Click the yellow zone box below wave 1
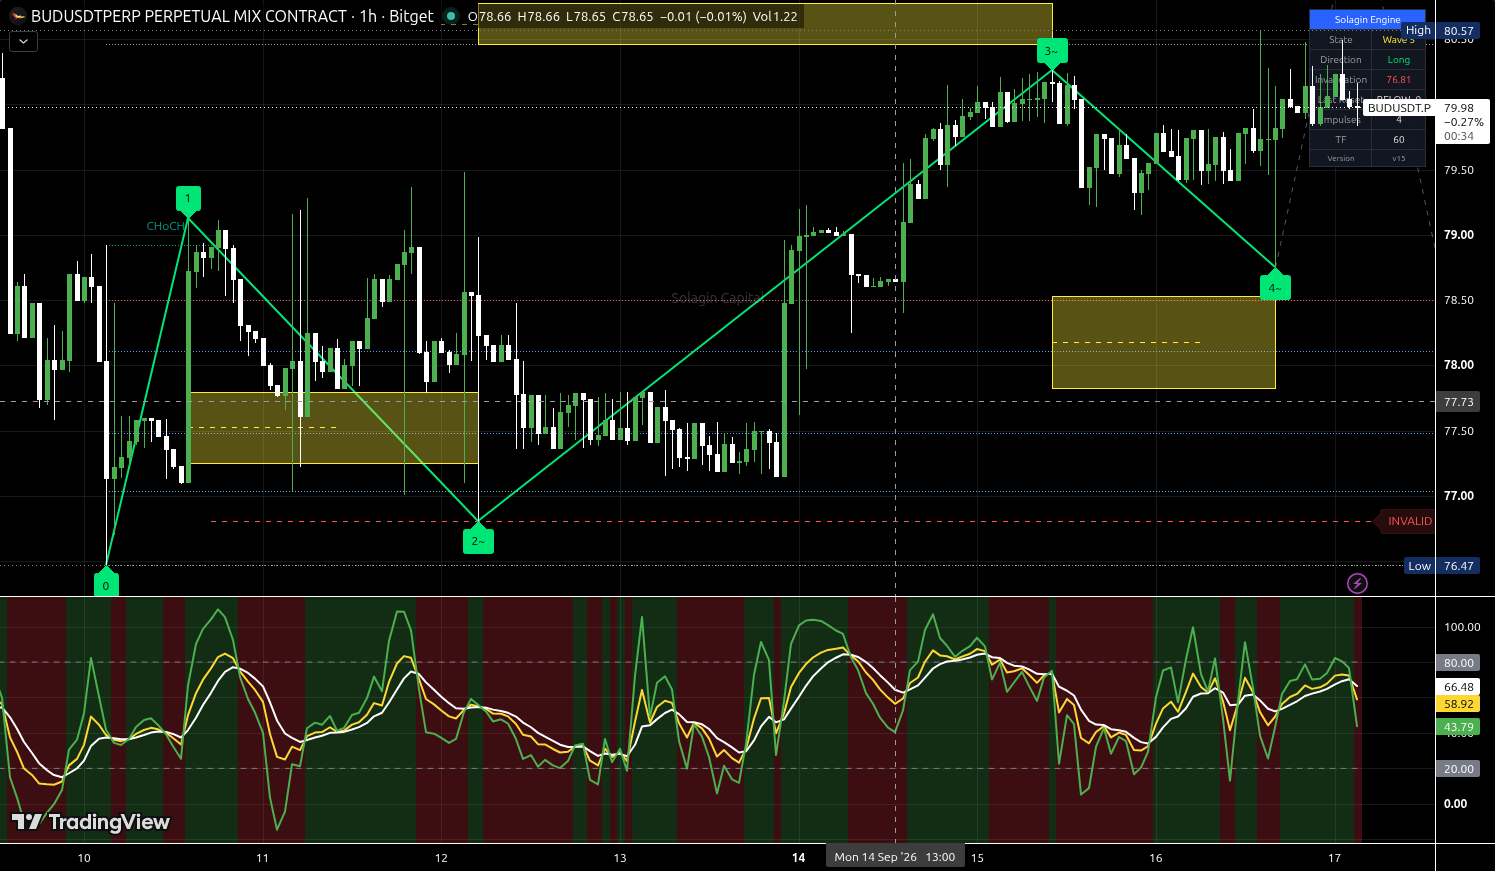The height and width of the screenshot is (871, 1495). (x=334, y=428)
